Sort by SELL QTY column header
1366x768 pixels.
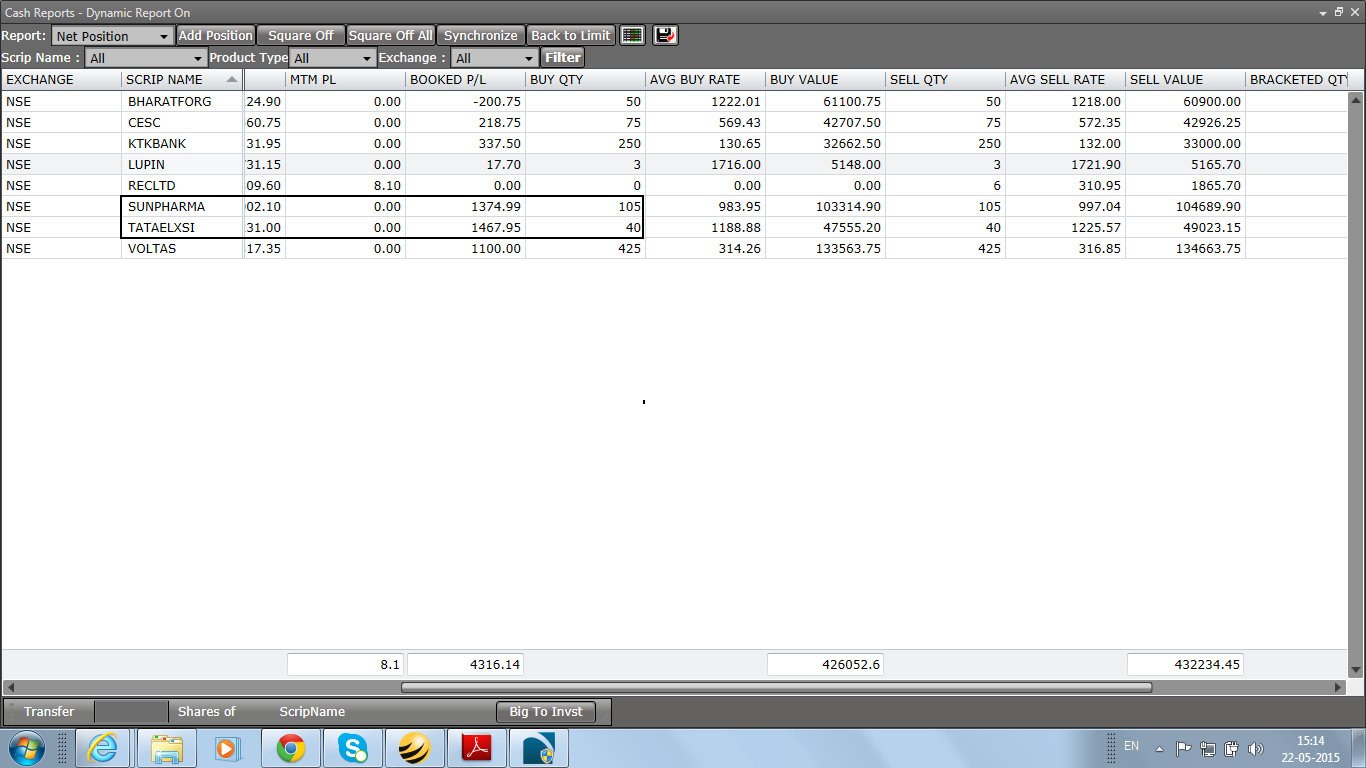pos(945,79)
